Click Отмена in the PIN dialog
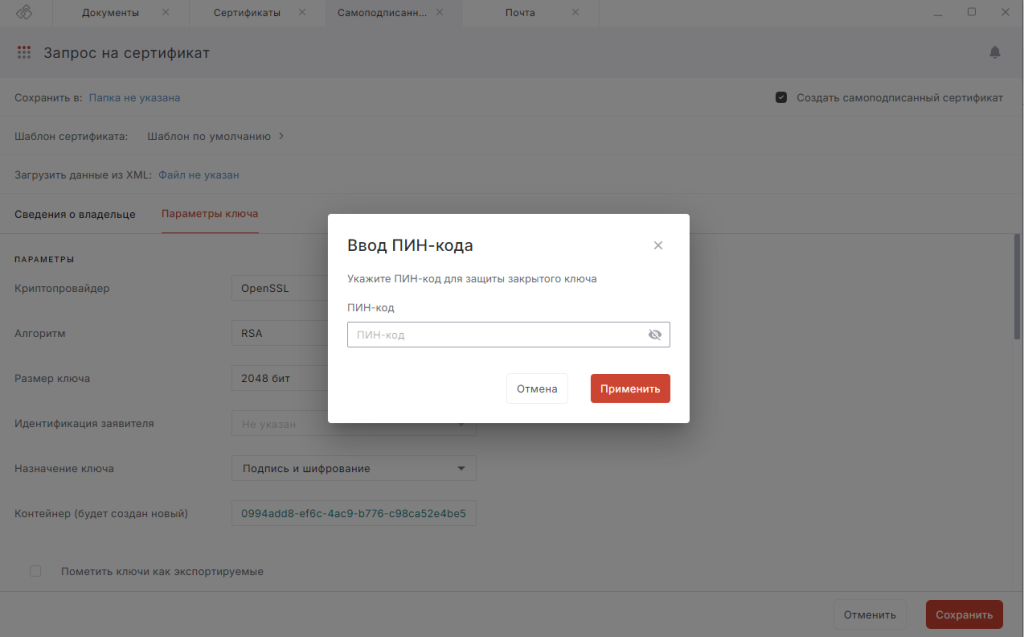Screen dimensions: 1024x637 click(537, 388)
